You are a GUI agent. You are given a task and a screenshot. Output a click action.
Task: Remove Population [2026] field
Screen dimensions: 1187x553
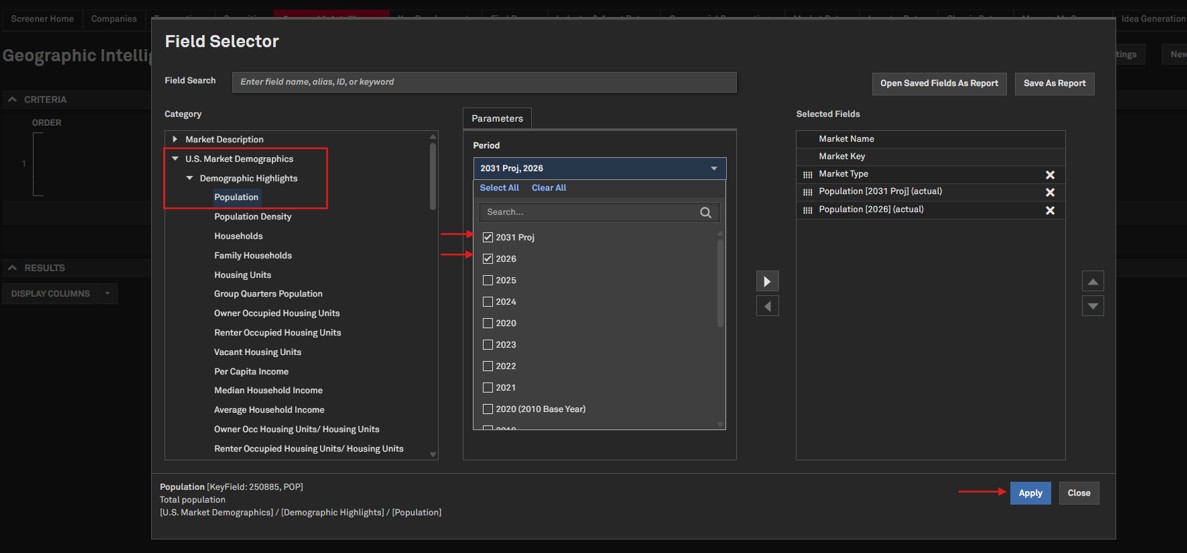tap(1049, 210)
